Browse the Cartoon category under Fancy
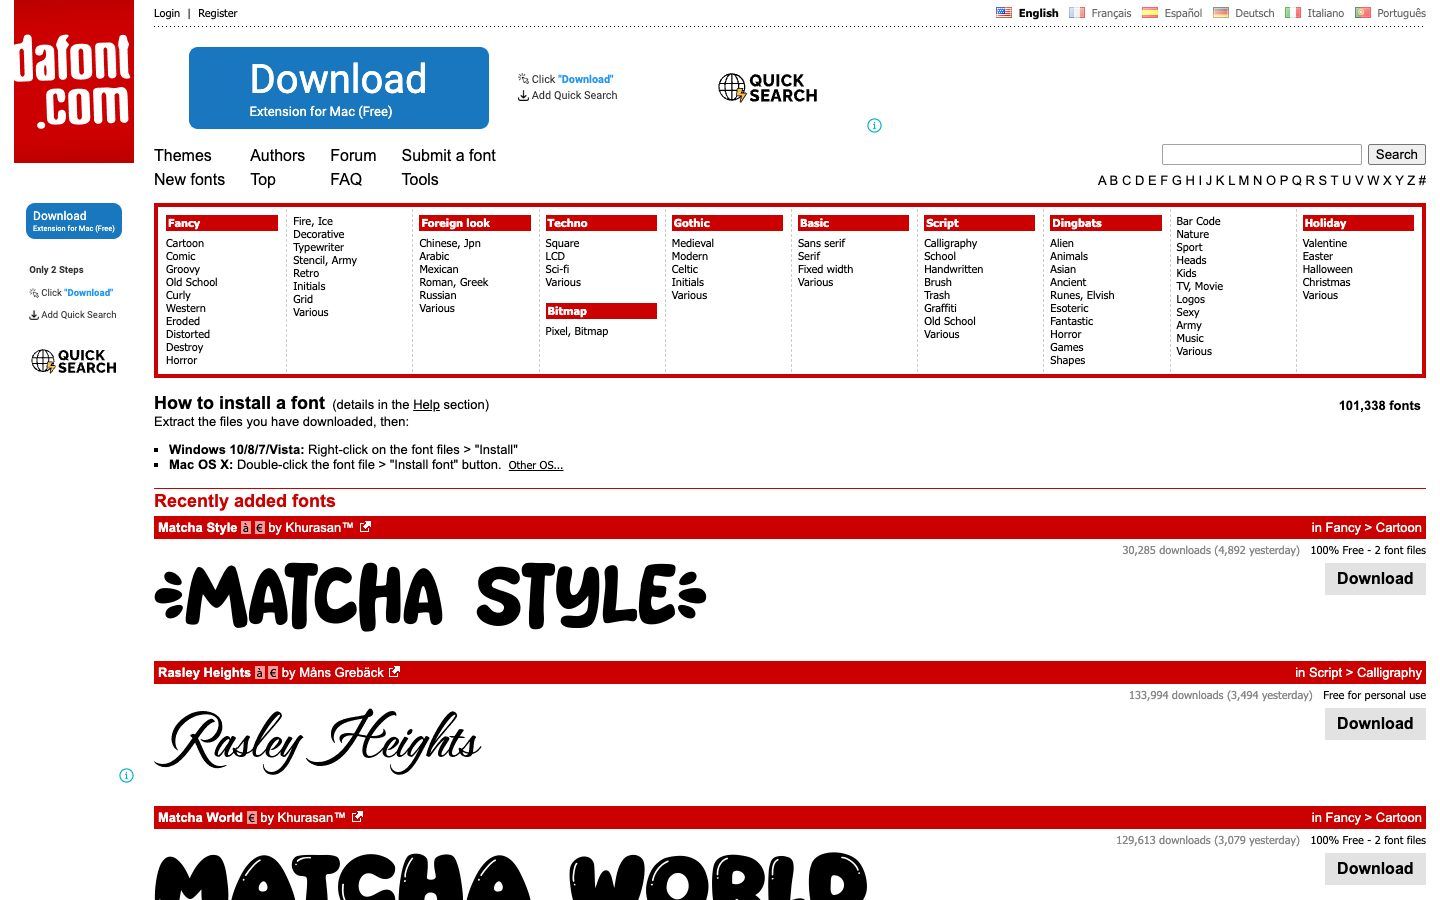Screen dimensions: 1440x900 pos(185,243)
